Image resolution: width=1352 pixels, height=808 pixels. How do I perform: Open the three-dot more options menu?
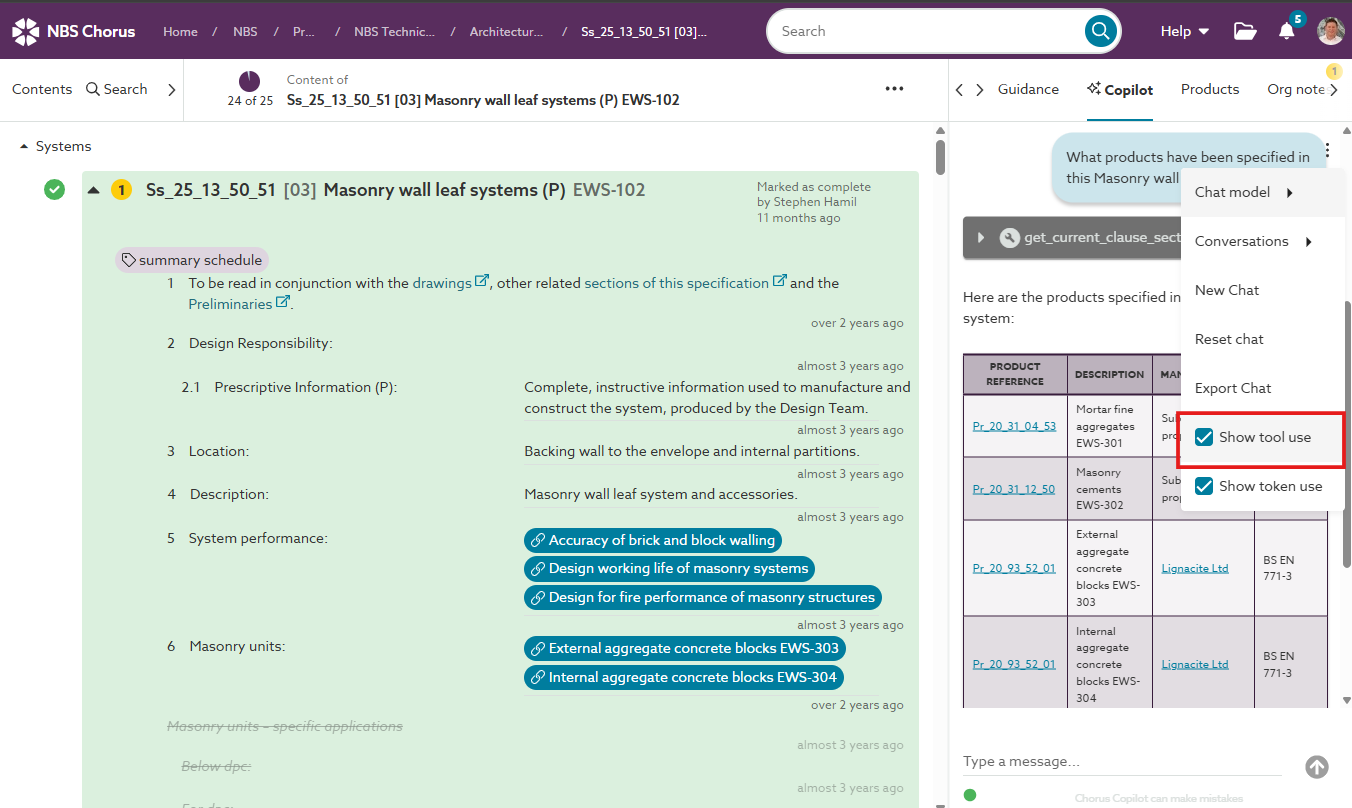[895, 89]
